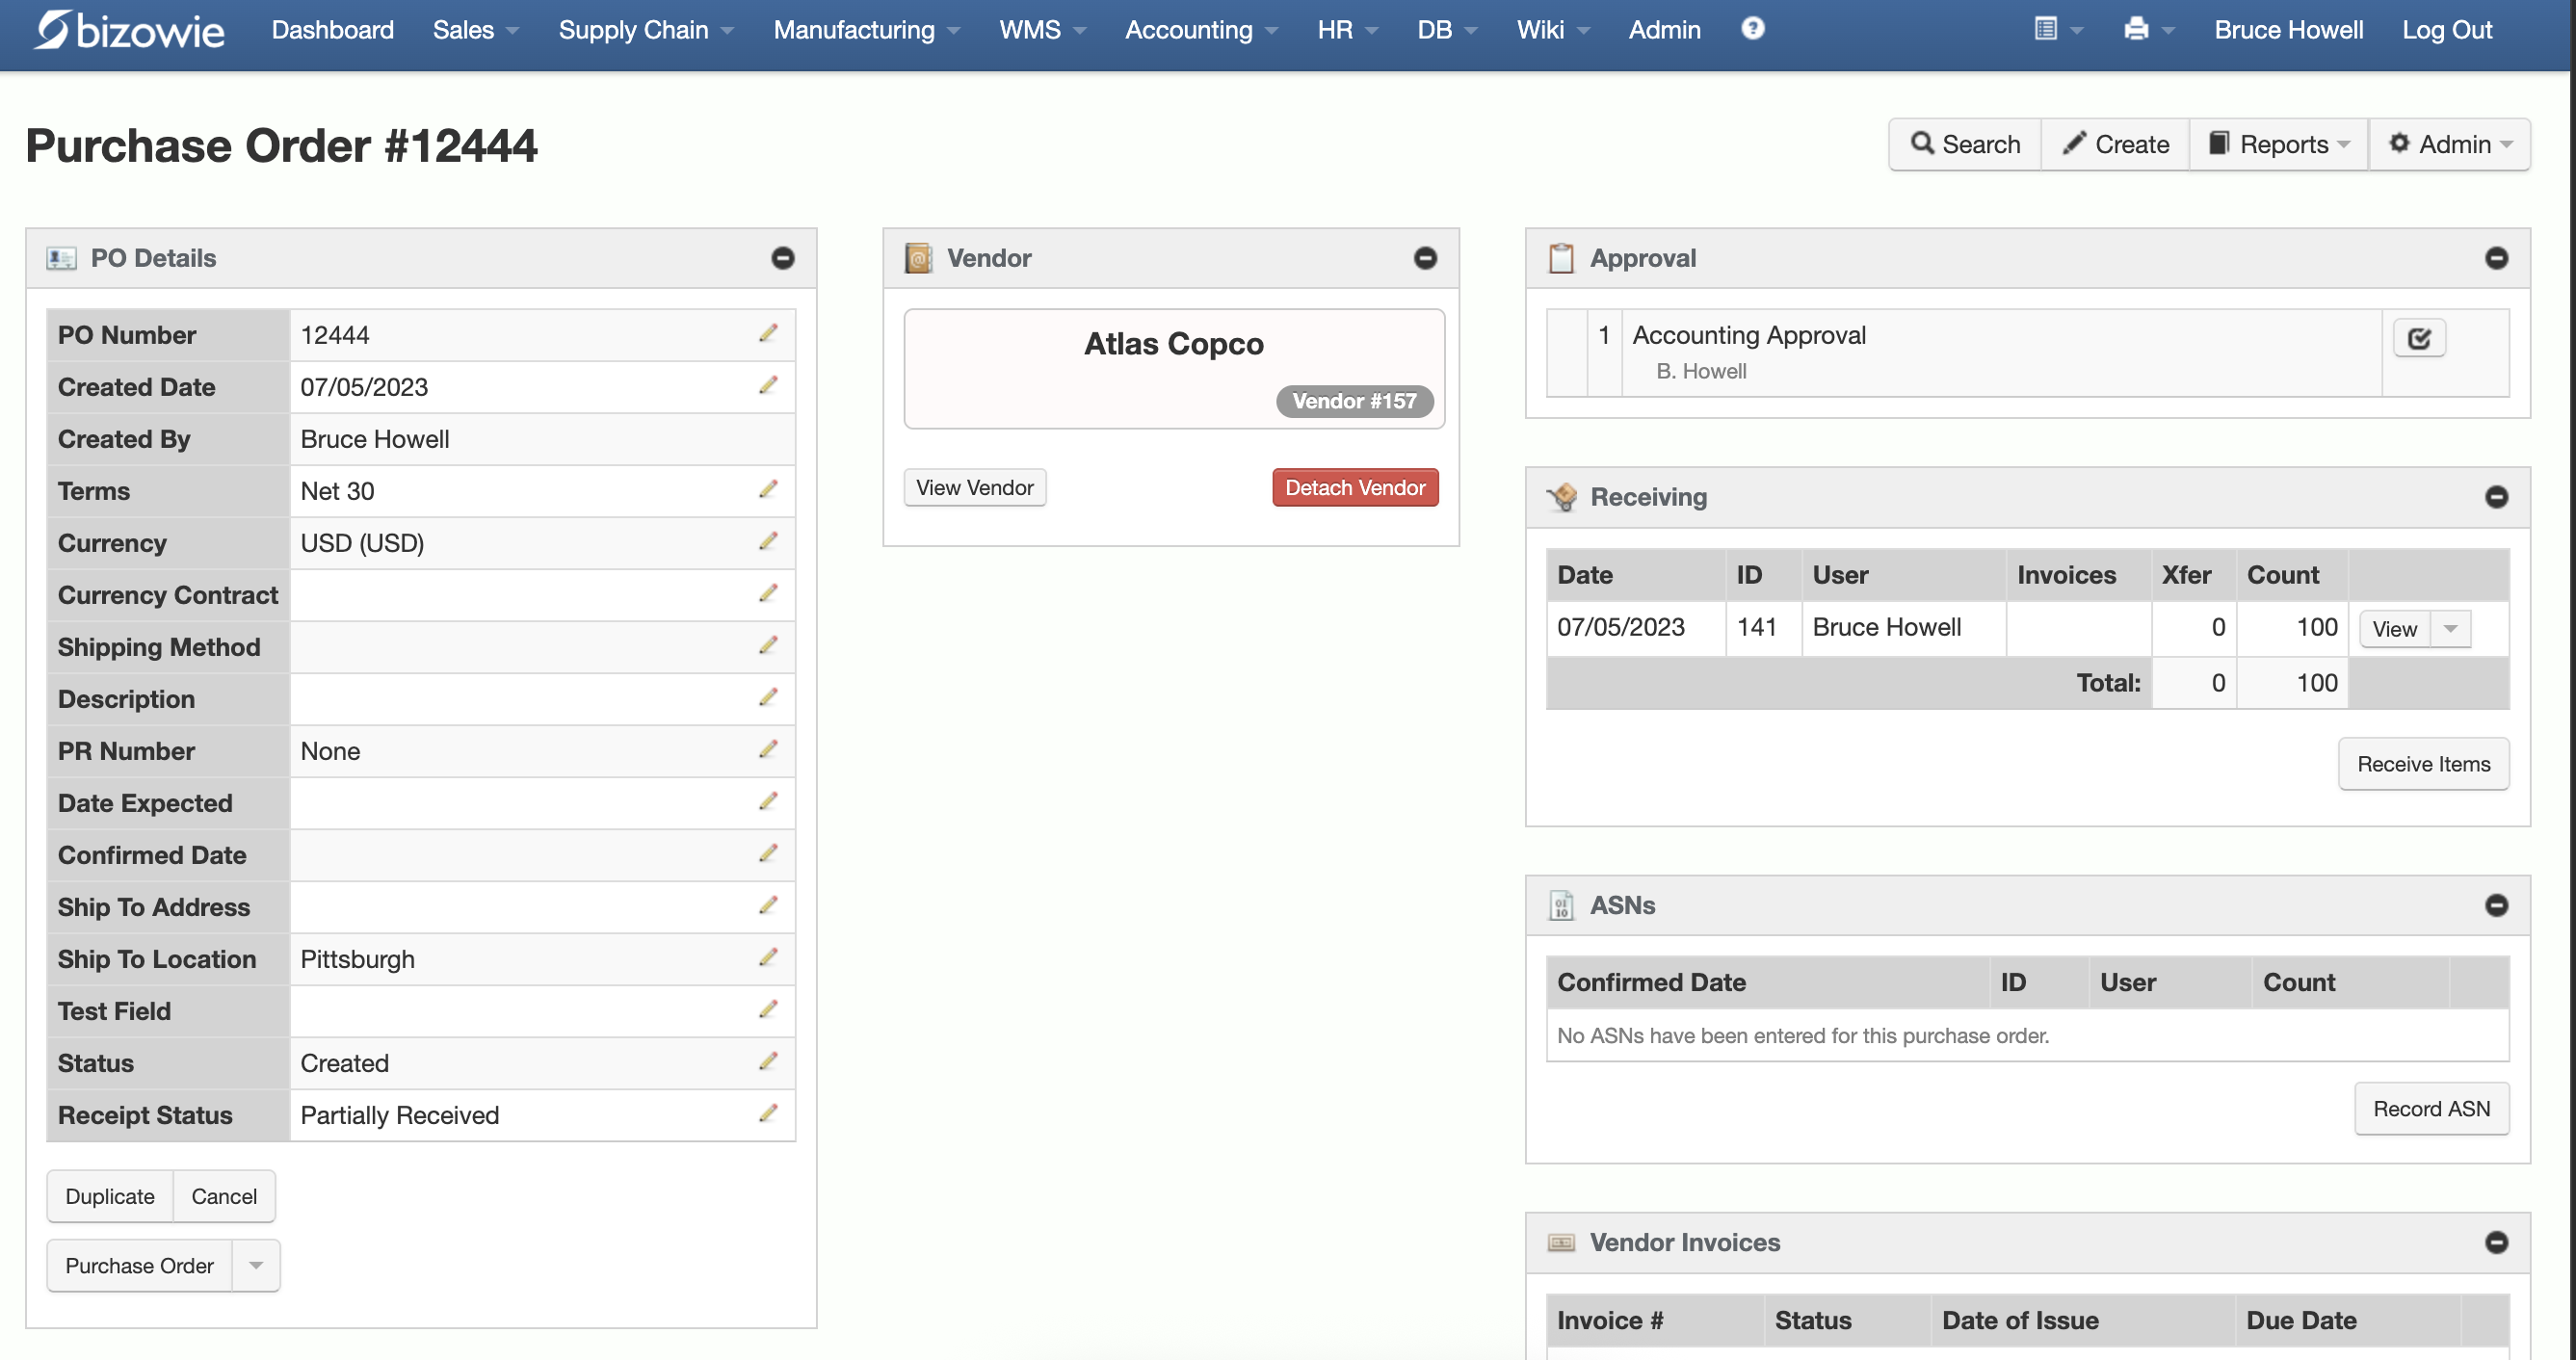Click pencil icon beside Ship To Location
2576x1360 pixels.
[x=767, y=957]
